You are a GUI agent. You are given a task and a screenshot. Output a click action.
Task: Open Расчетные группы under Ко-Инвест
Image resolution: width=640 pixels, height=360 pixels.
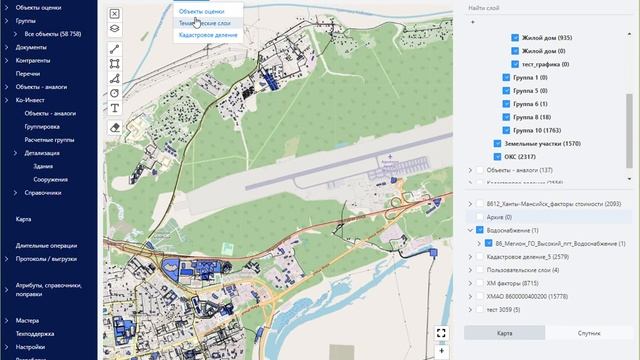tap(49, 140)
